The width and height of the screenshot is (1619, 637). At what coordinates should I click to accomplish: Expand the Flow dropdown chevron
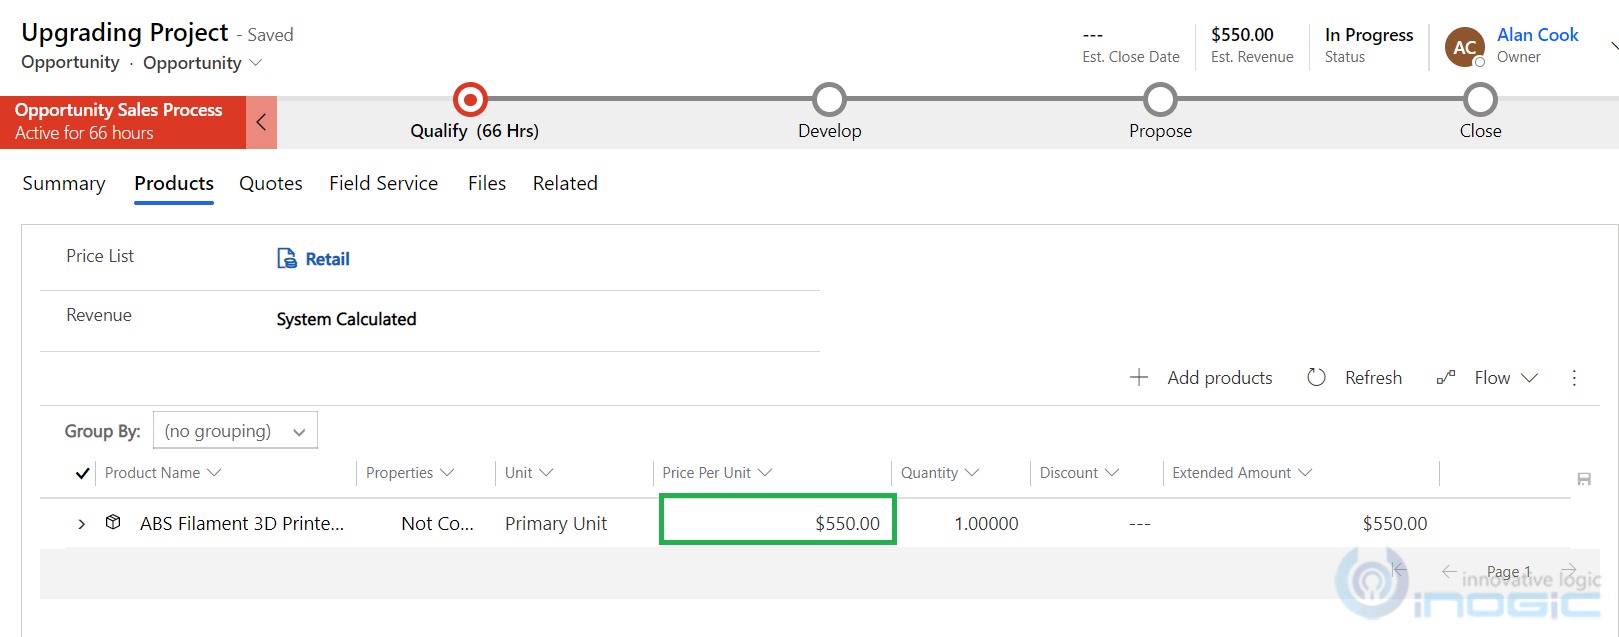point(1529,378)
